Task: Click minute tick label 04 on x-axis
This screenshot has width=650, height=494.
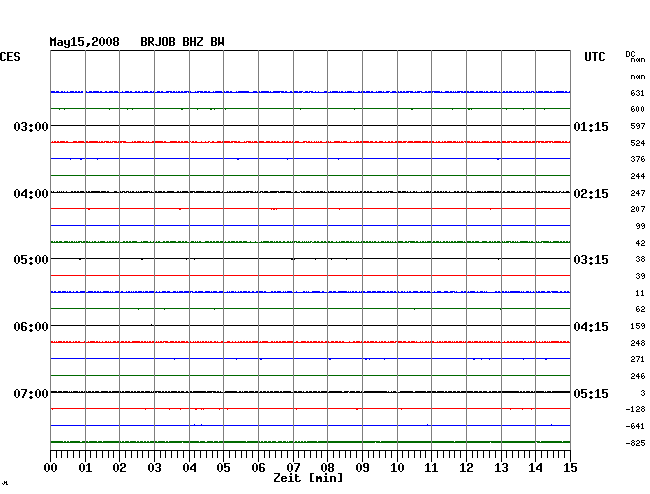Action: click(189, 468)
